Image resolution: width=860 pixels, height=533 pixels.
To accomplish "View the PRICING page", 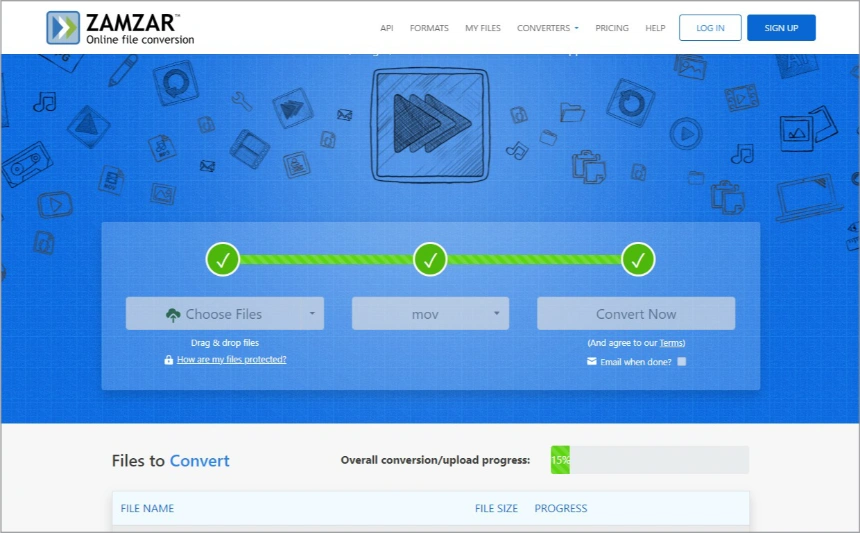I will [612, 28].
